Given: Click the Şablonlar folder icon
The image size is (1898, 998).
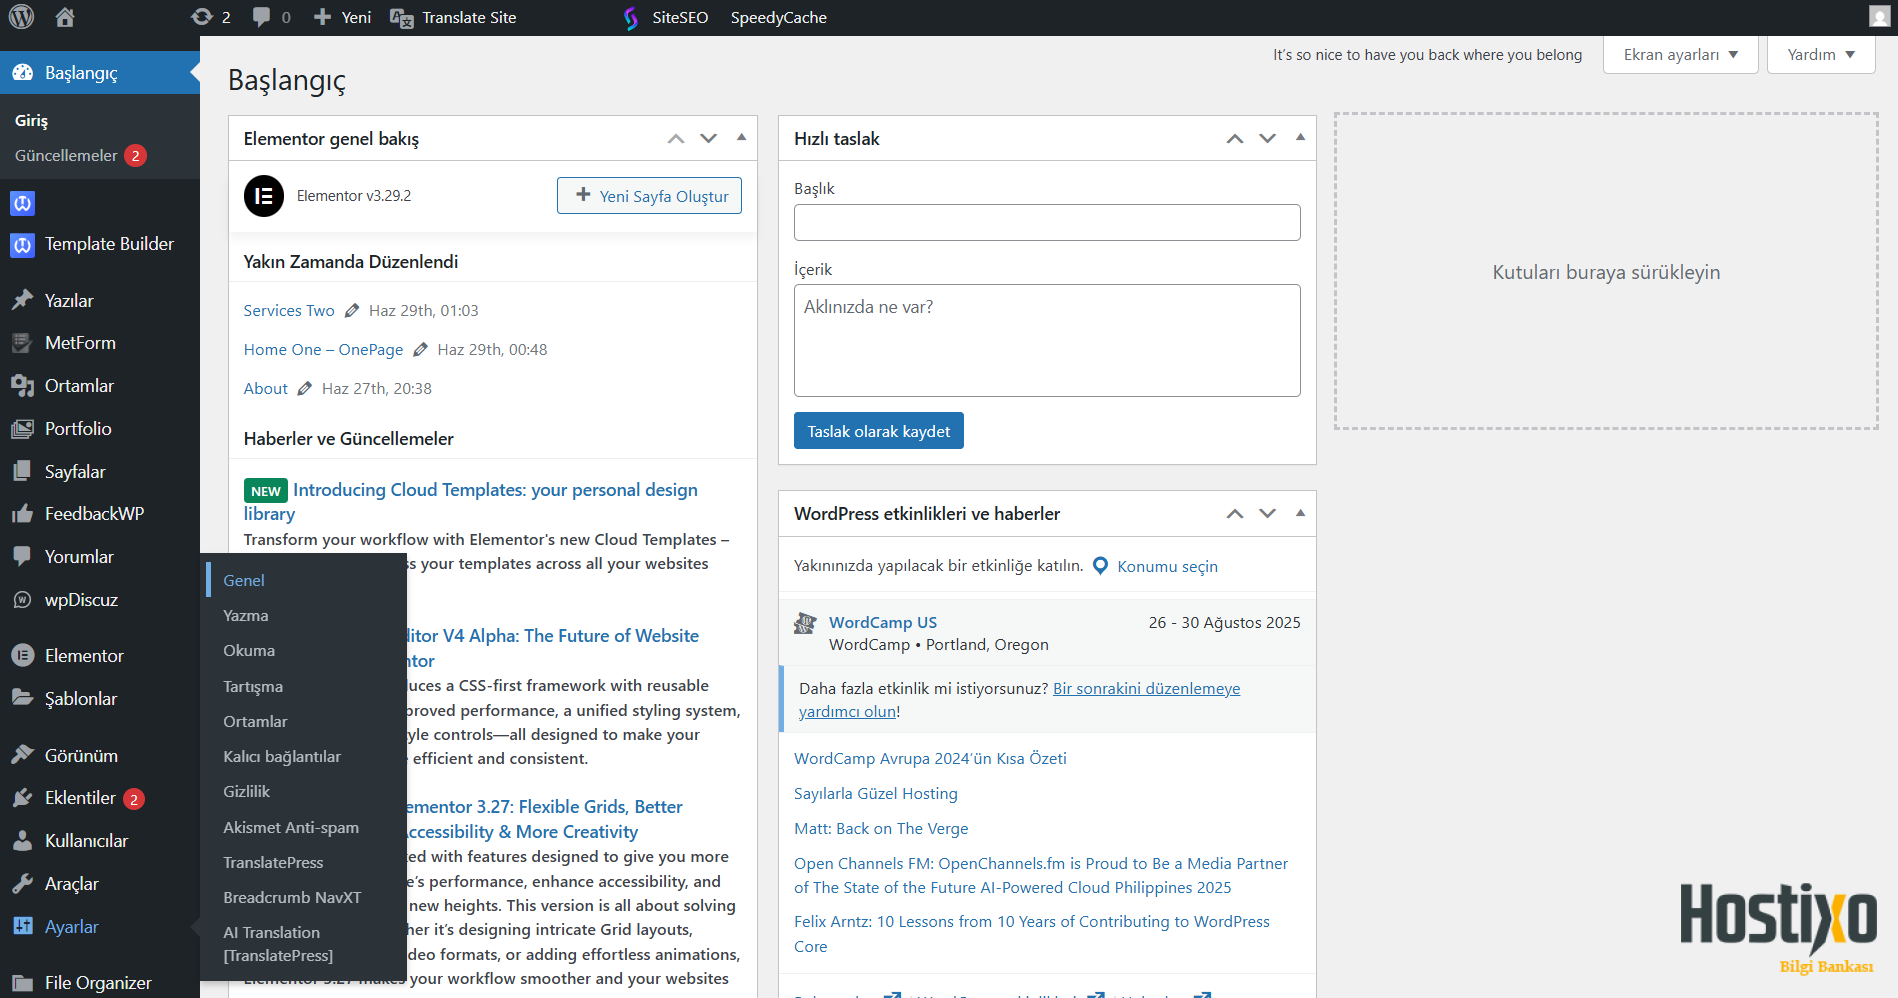Looking at the screenshot, I should coord(22,698).
